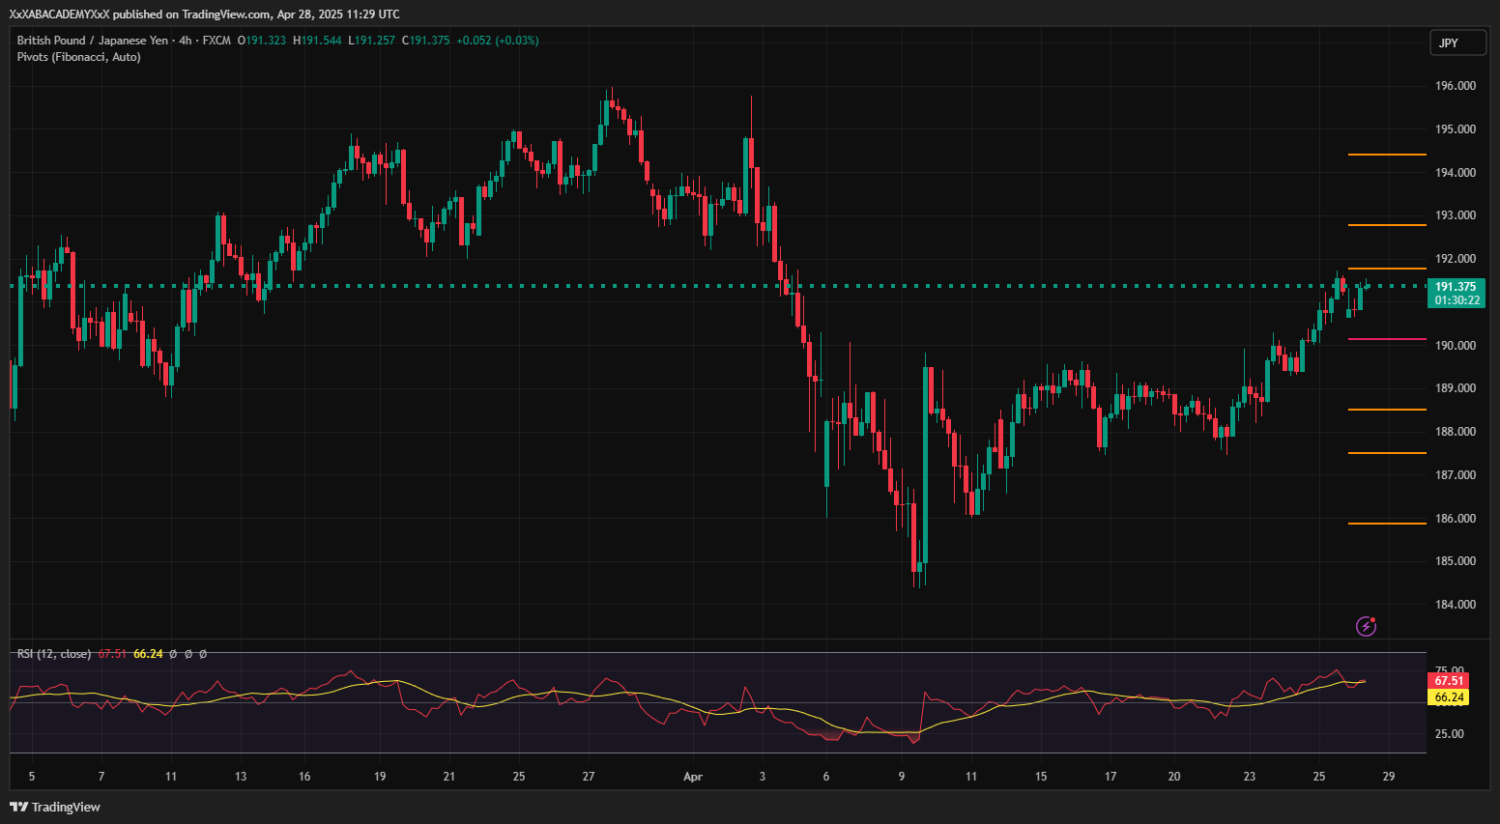Click the purple lightning bolt event icon
Image resolution: width=1500 pixels, height=824 pixels.
(1366, 626)
